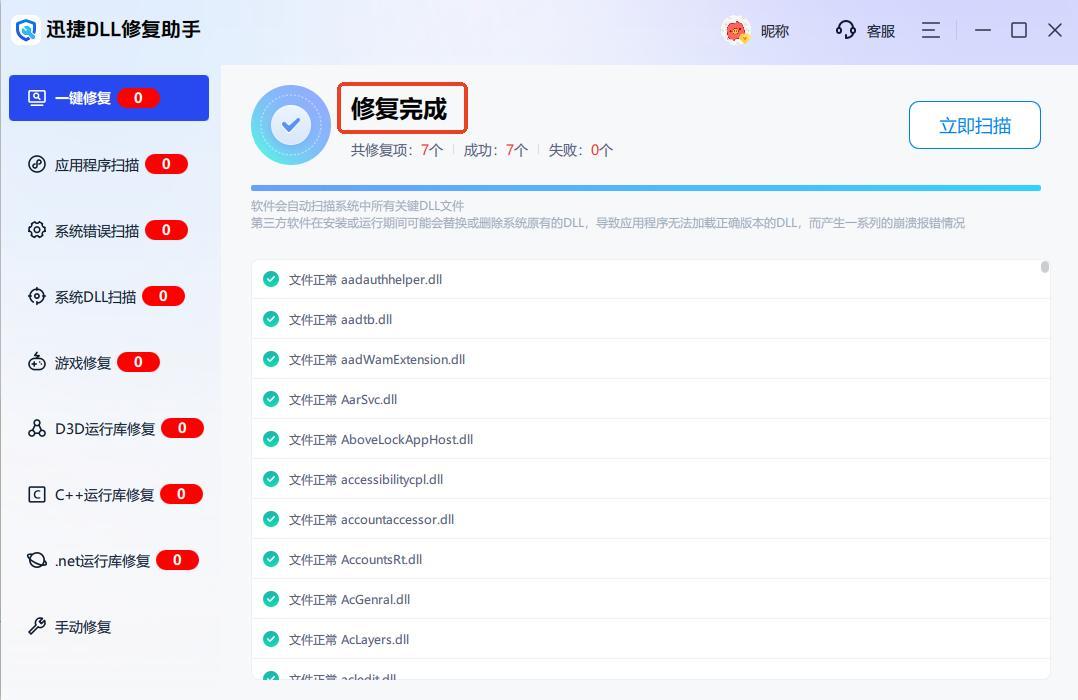Switch to 系统DLL扫描 tab
This screenshot has width=1078, height=700.
(x=95, y=296)
